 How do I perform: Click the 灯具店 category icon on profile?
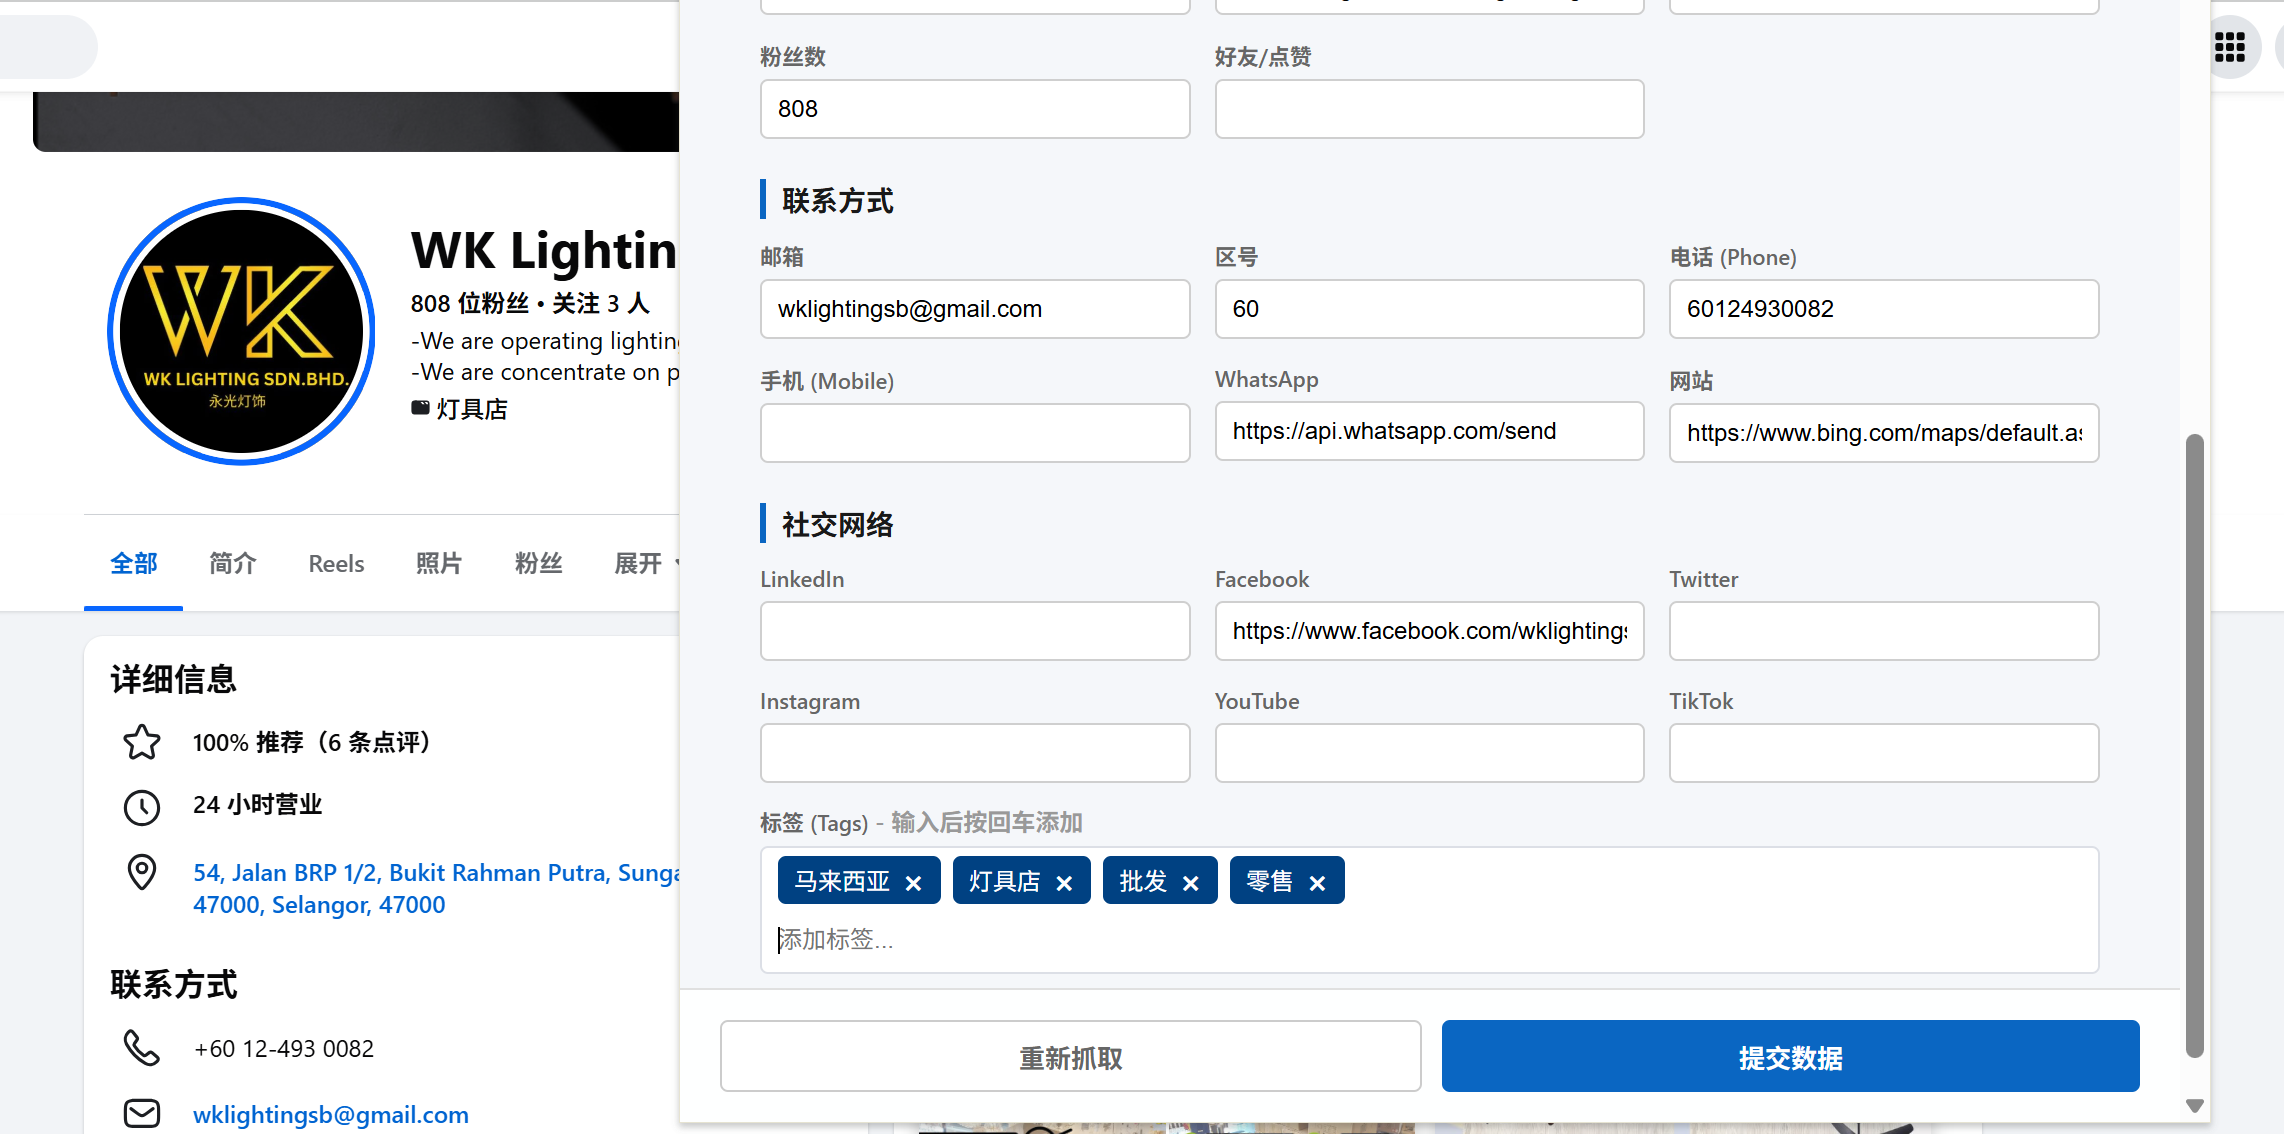420,408
